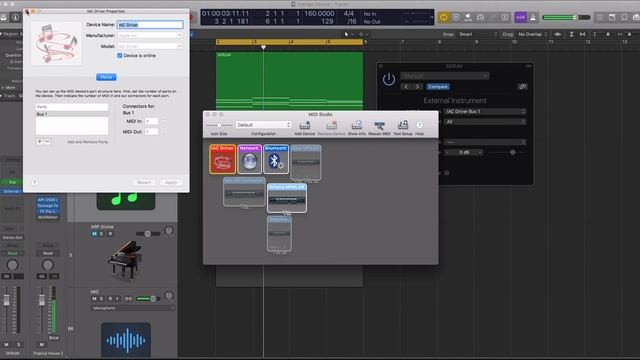Select the Network device icon
640x360 pixels.
coord(249,159)
